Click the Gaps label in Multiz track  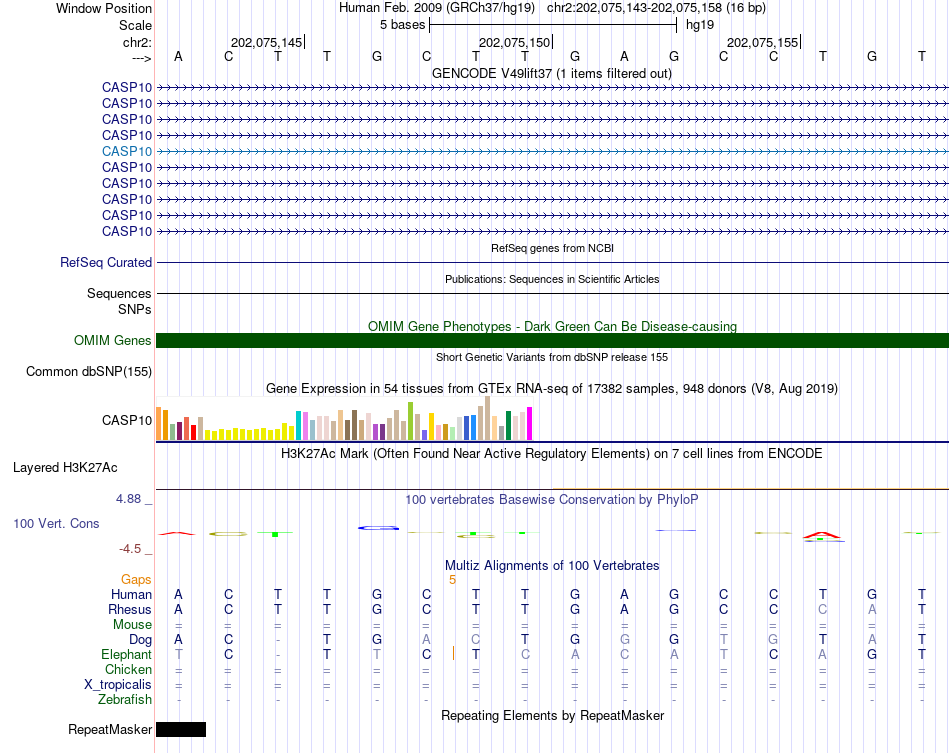pyautogui.click(x=136, y=580)
